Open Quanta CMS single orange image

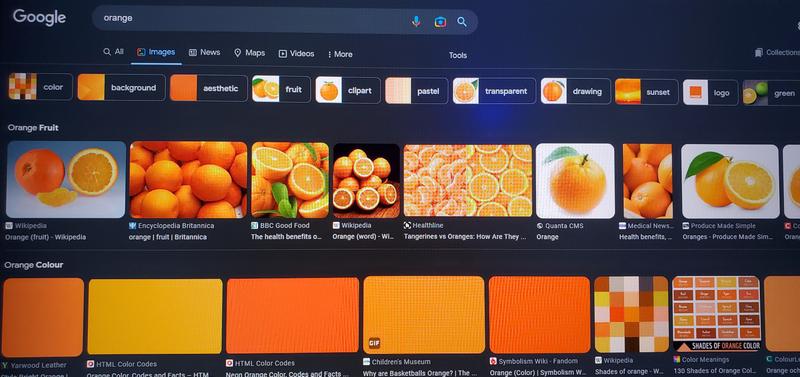coord(576,181)
